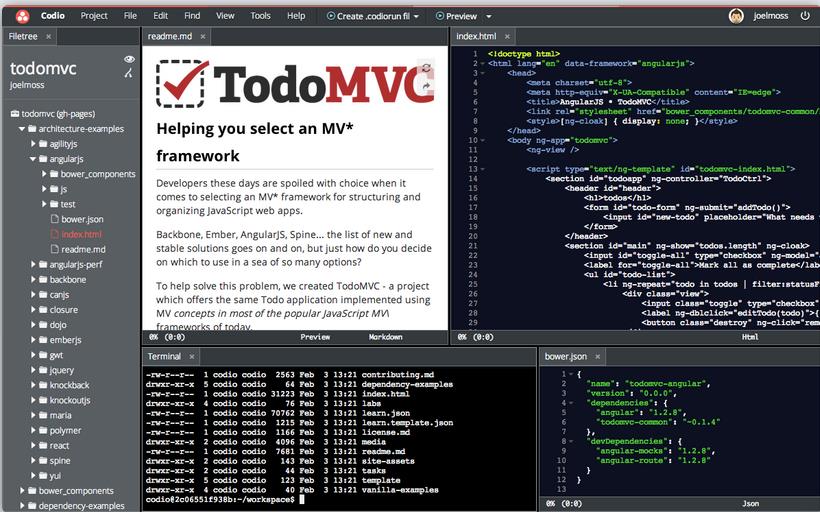Collapse the architecture-examples folder
The height and width of the screenshot is (512, 820).
(22, 129)
